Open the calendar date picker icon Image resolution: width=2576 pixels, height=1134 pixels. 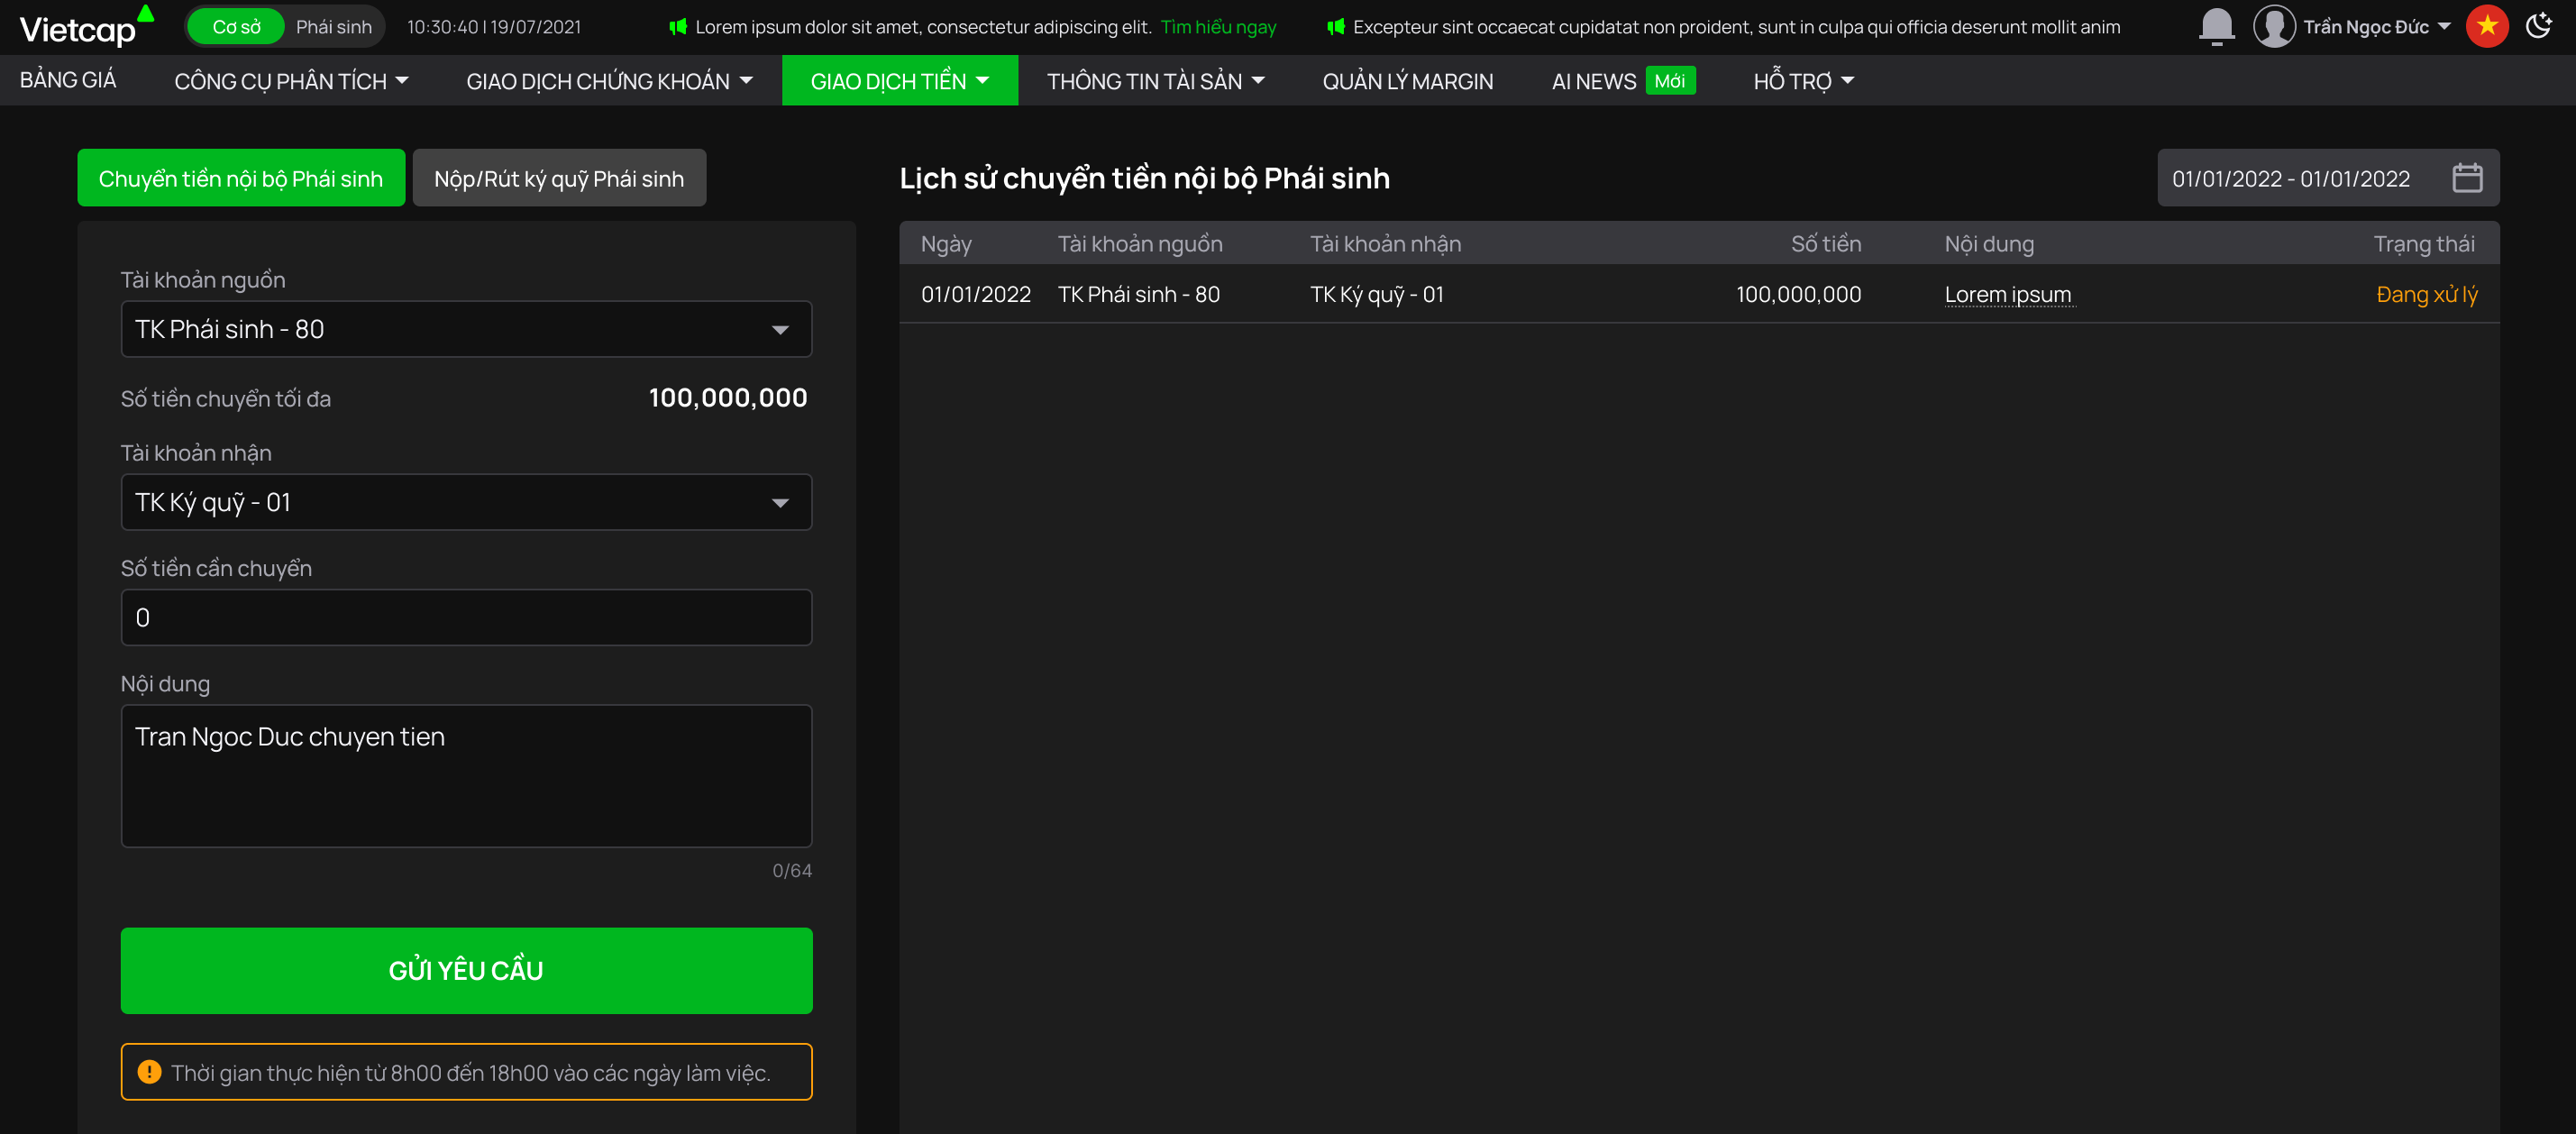[2466, 178]
